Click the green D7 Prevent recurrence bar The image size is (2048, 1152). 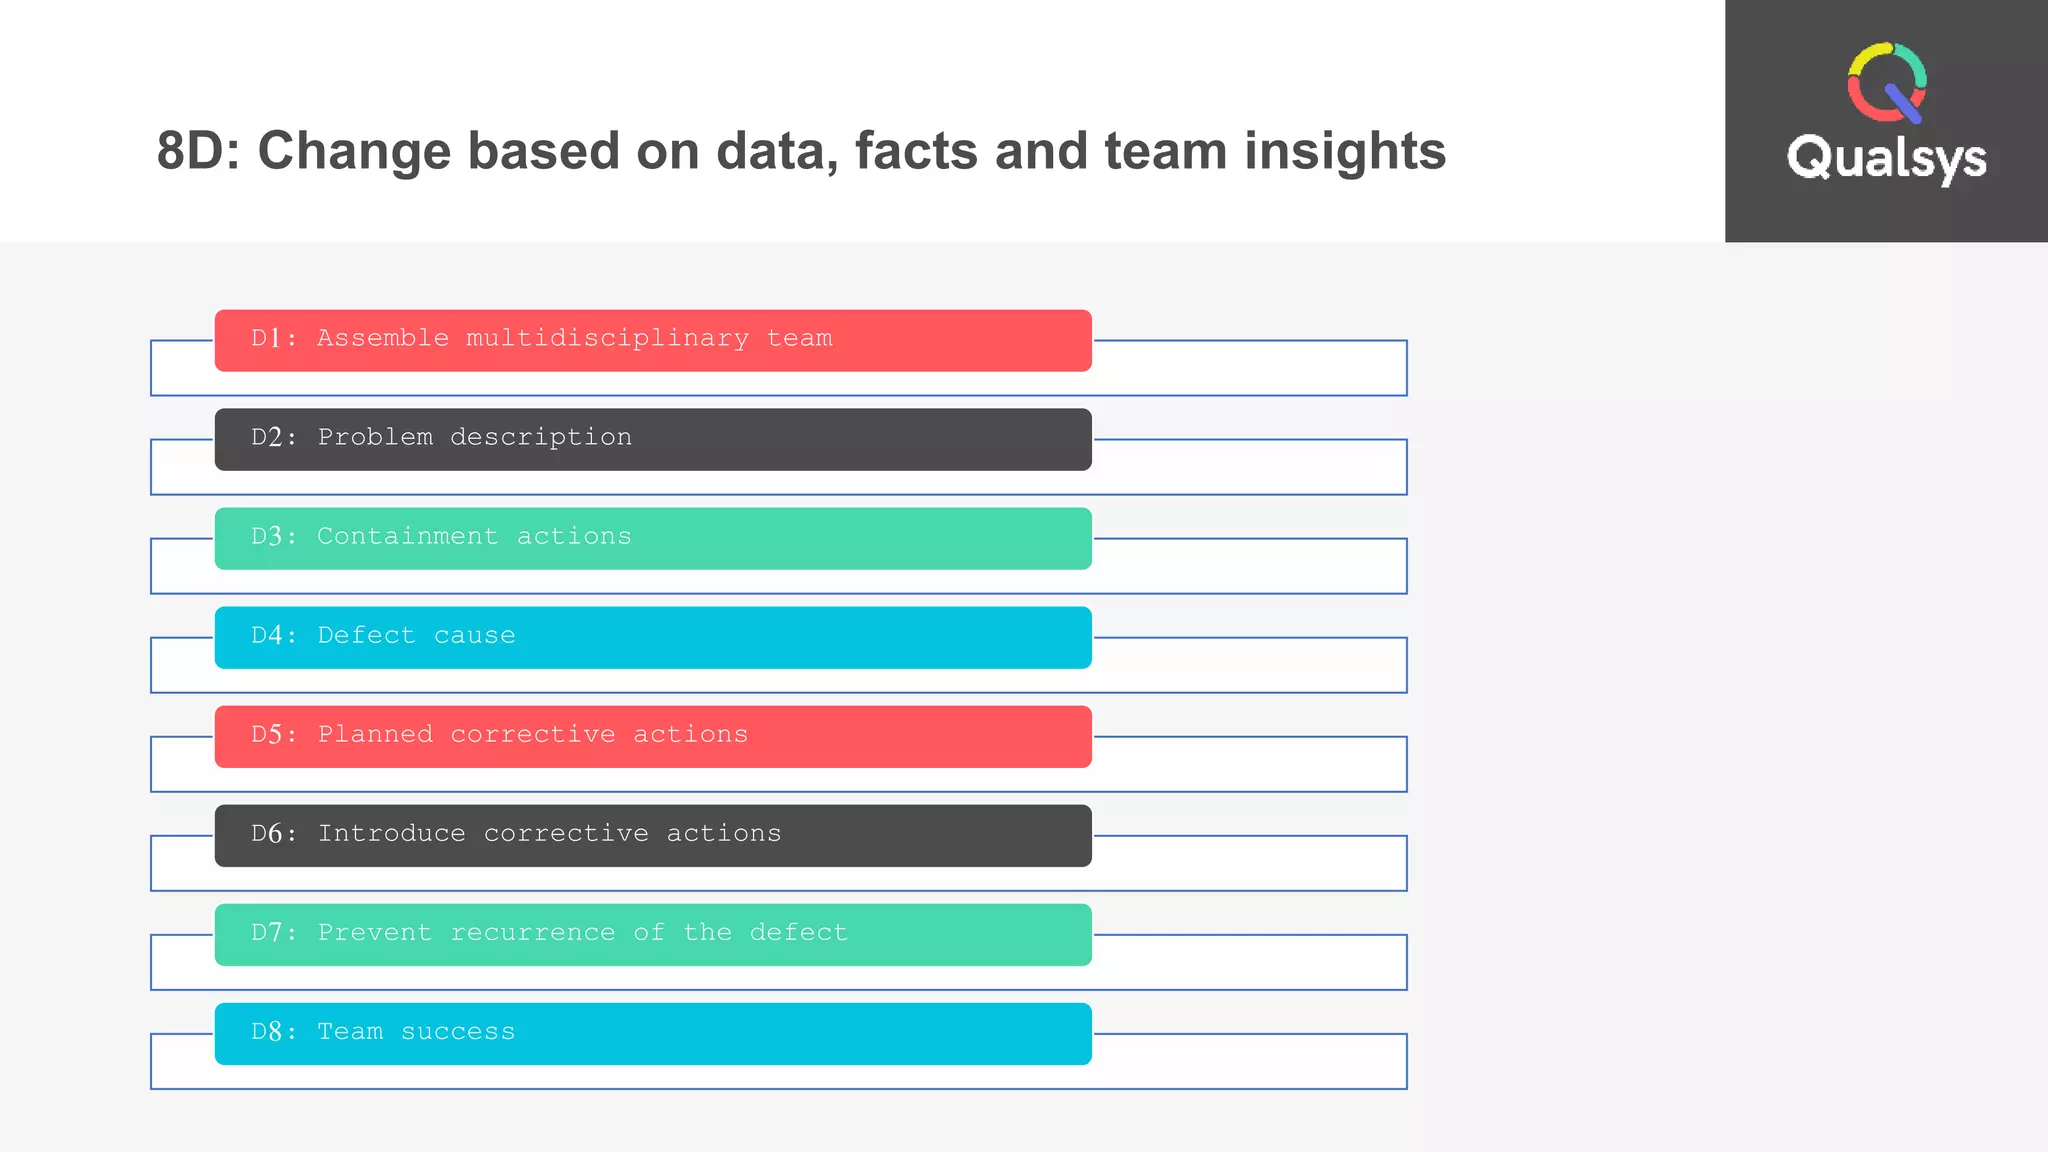[653, 934]
